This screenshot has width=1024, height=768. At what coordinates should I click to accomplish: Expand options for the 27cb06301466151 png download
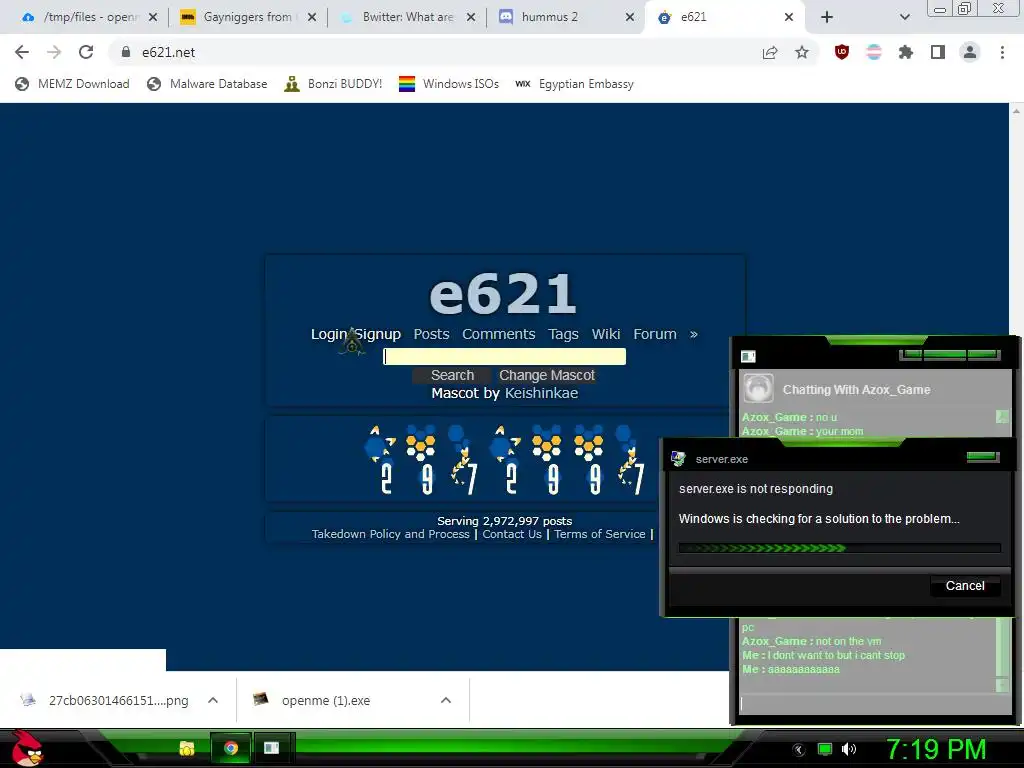pos(213,700)
